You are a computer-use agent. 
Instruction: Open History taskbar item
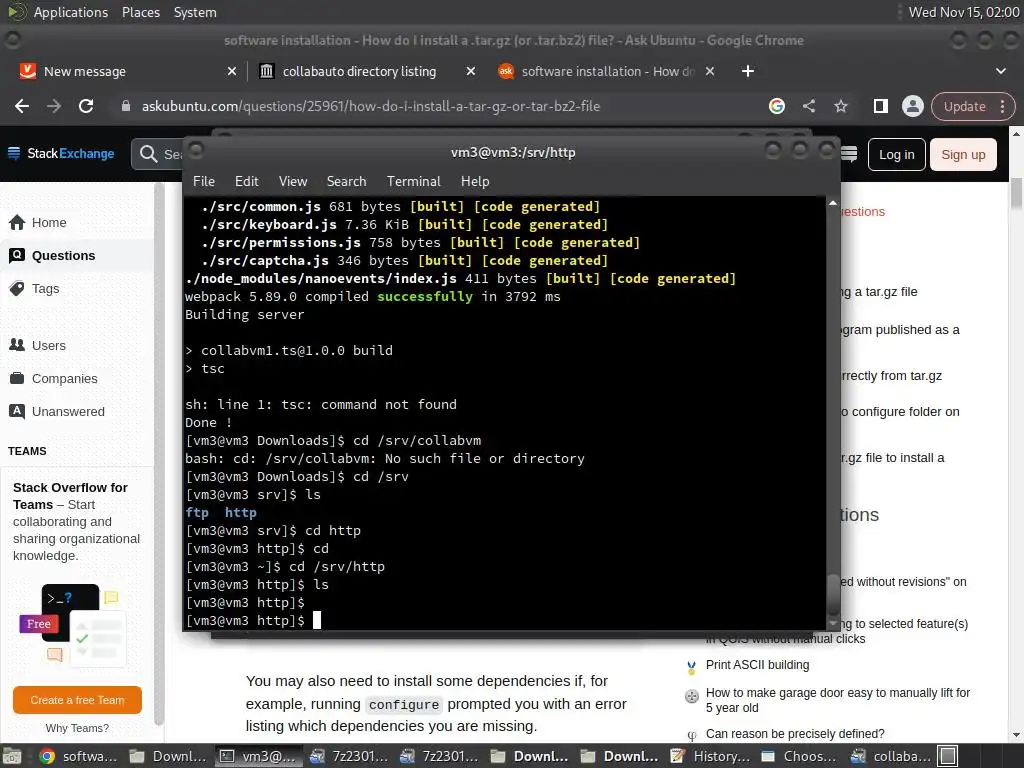[x=710, y=756]
